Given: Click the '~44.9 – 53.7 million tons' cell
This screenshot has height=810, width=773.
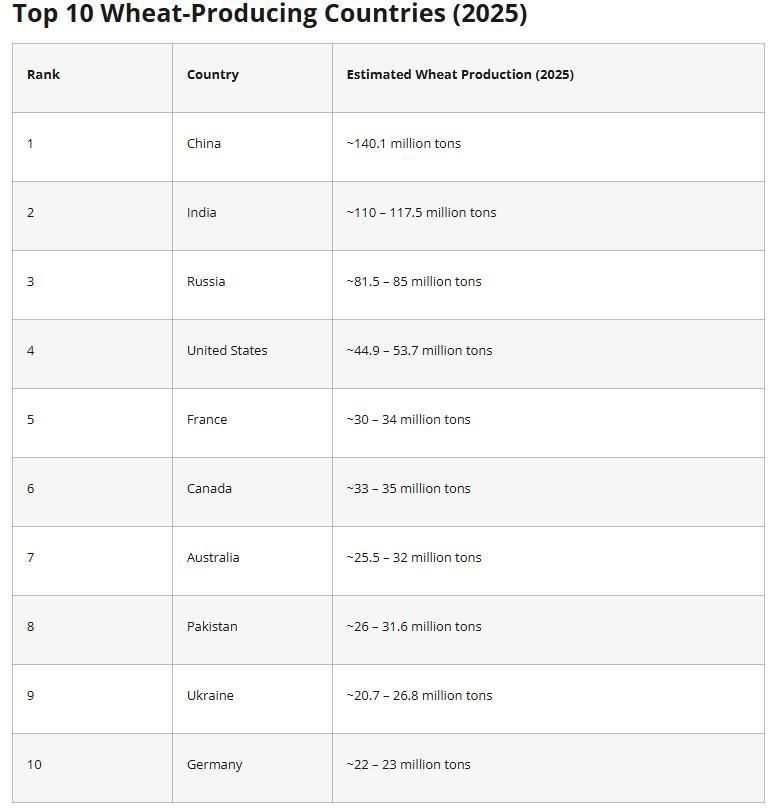Looking at the screenshot, I should click(x=419, y=351).
